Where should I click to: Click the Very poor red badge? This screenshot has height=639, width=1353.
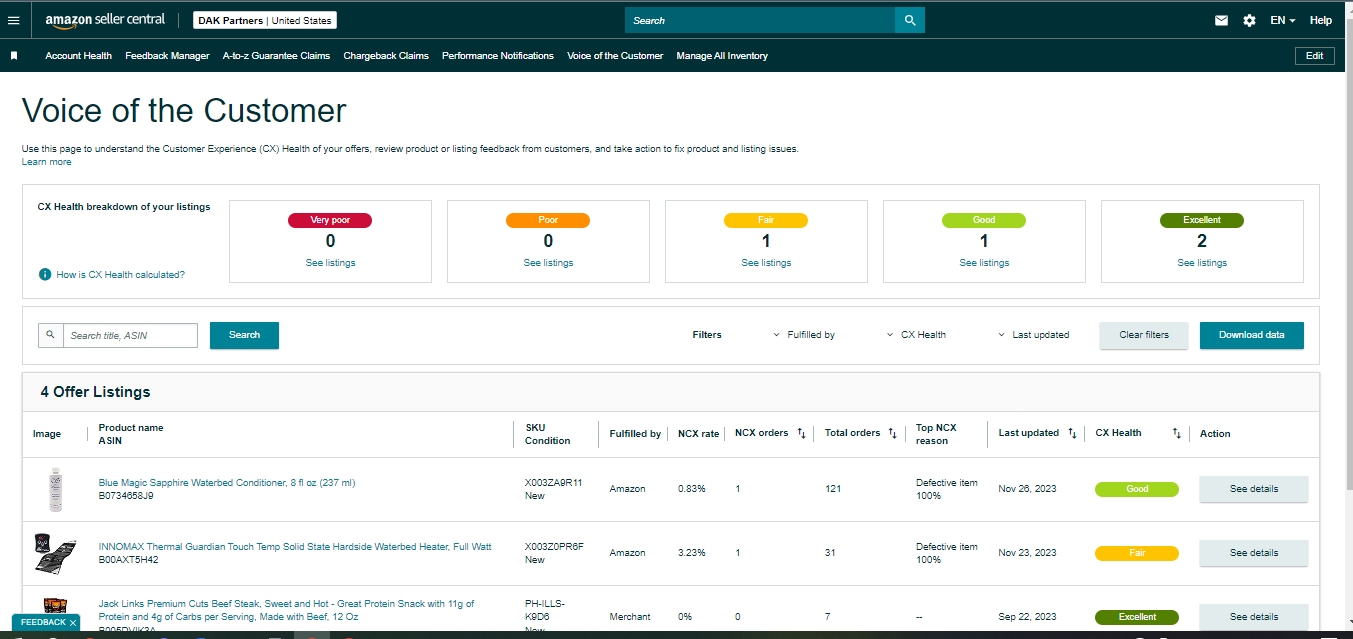(x=330, y=220)
